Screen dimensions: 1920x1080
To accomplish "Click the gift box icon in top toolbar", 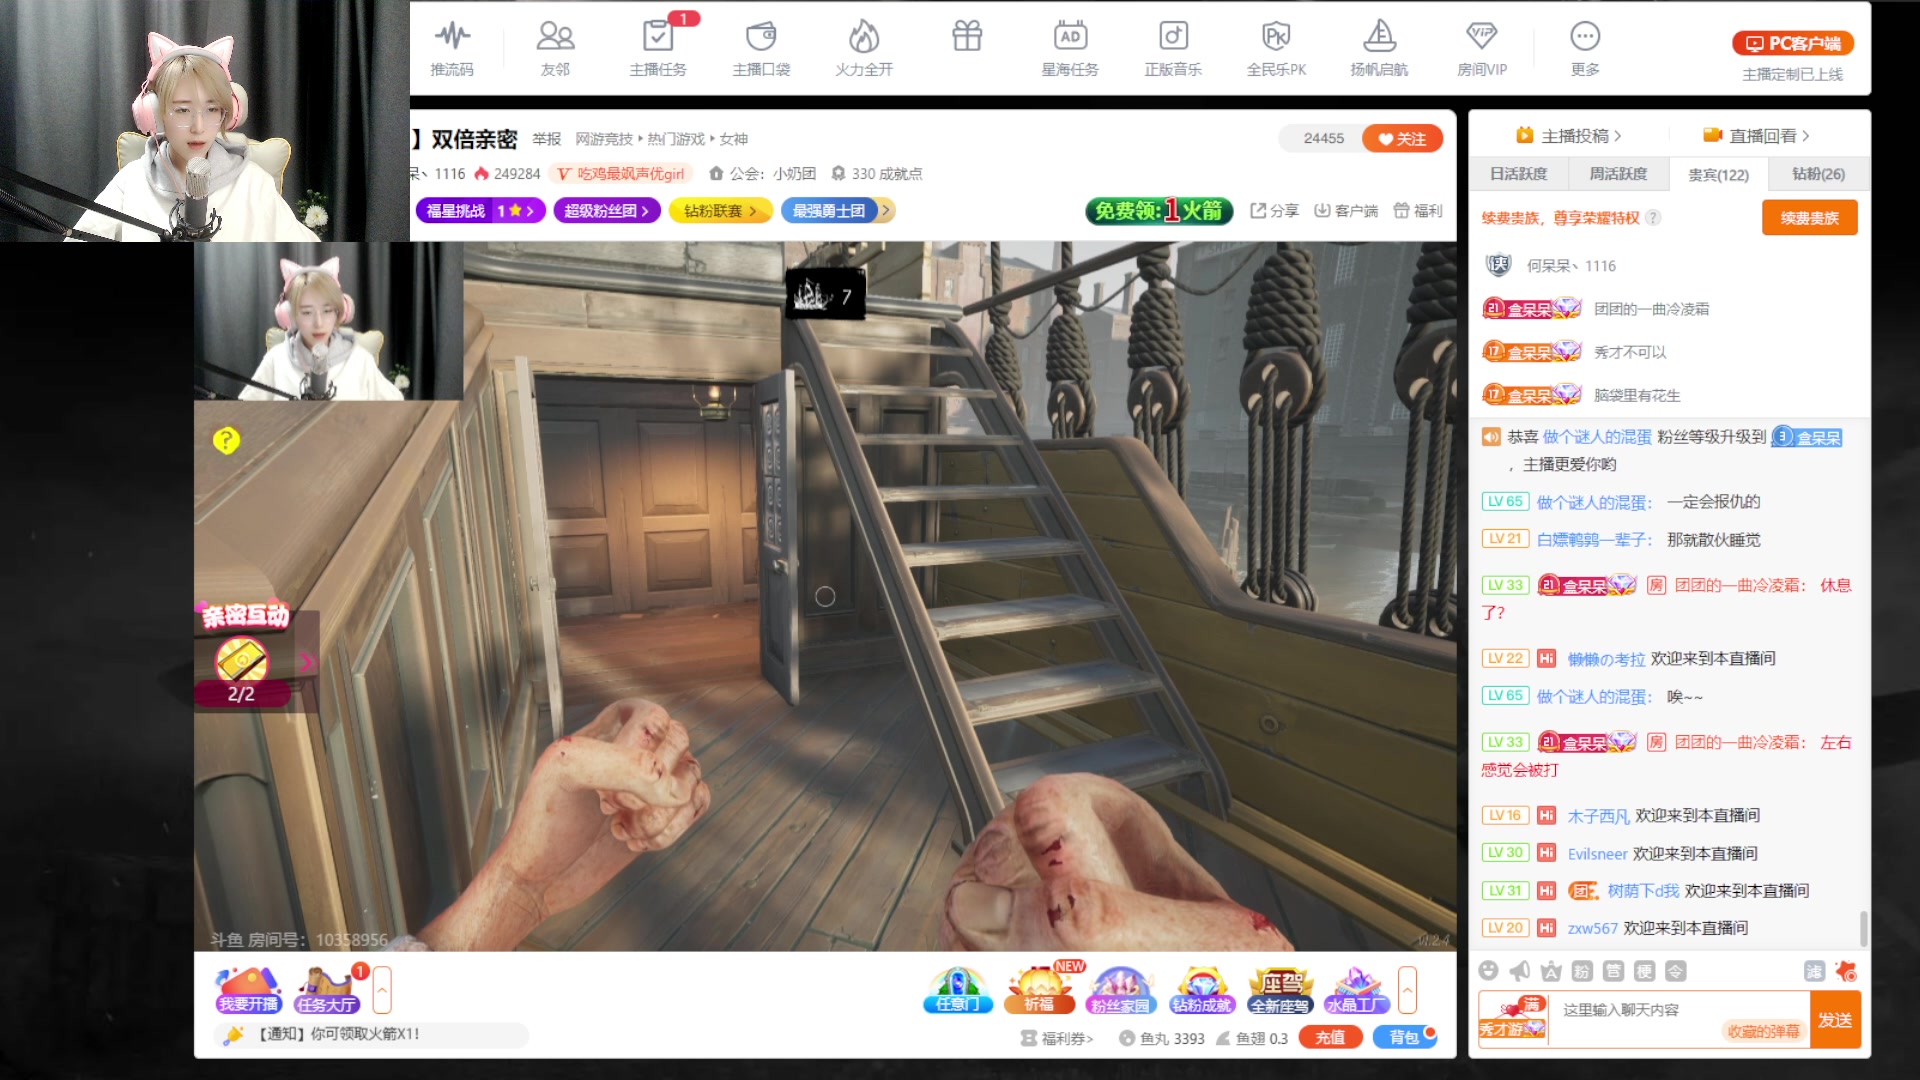I will coord(967,37).
